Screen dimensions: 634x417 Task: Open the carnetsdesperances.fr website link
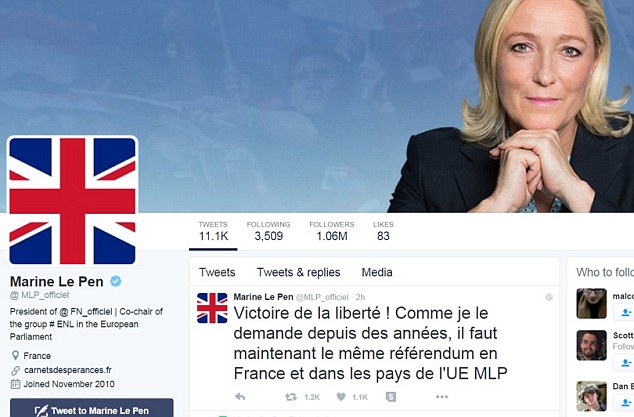(68, 370)
